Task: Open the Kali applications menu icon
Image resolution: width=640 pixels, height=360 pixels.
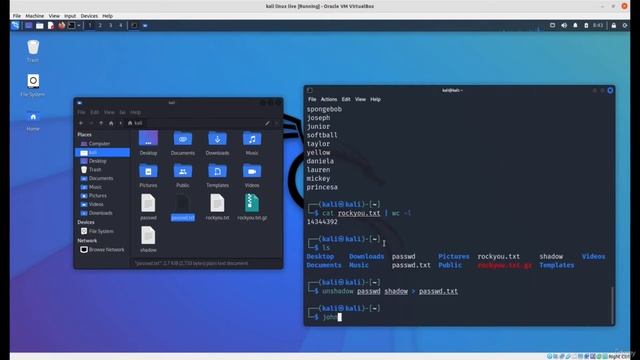Action: [x=15, y=25]
